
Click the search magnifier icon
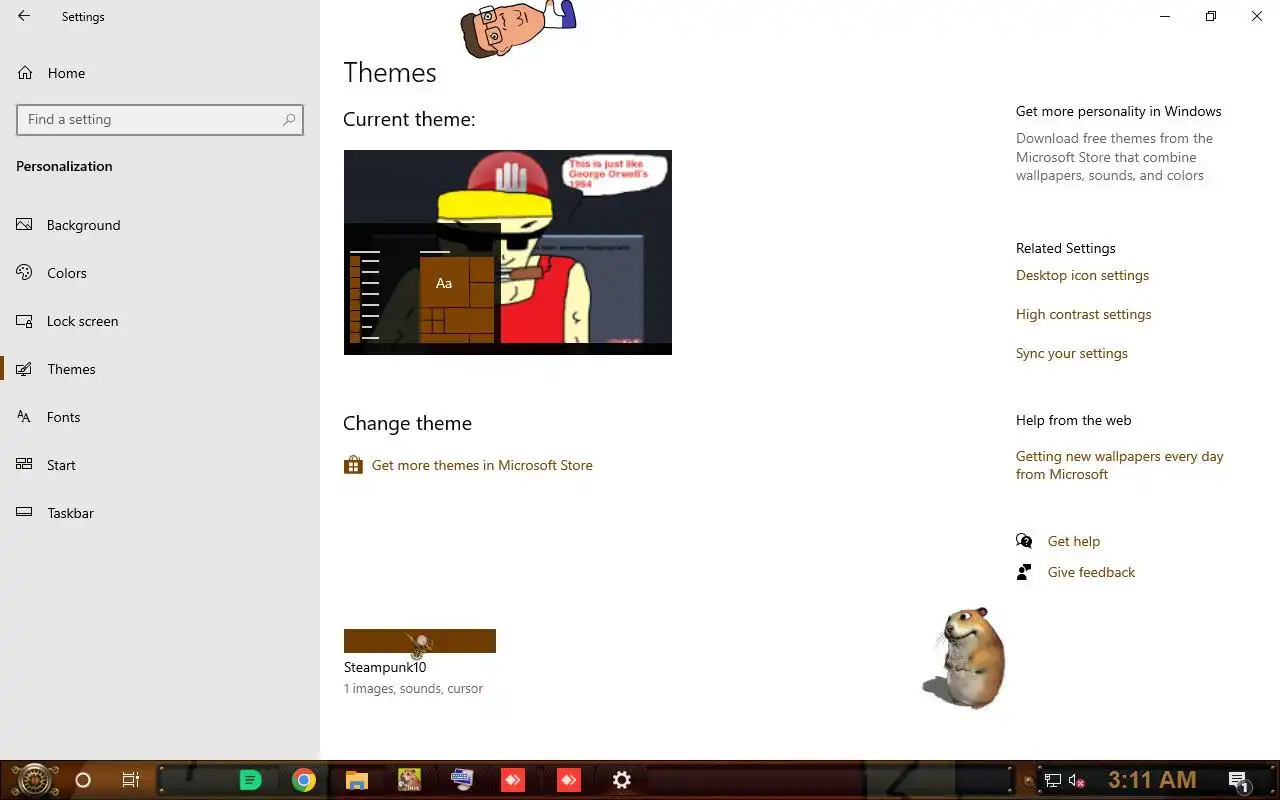click(x=289, y=119)
